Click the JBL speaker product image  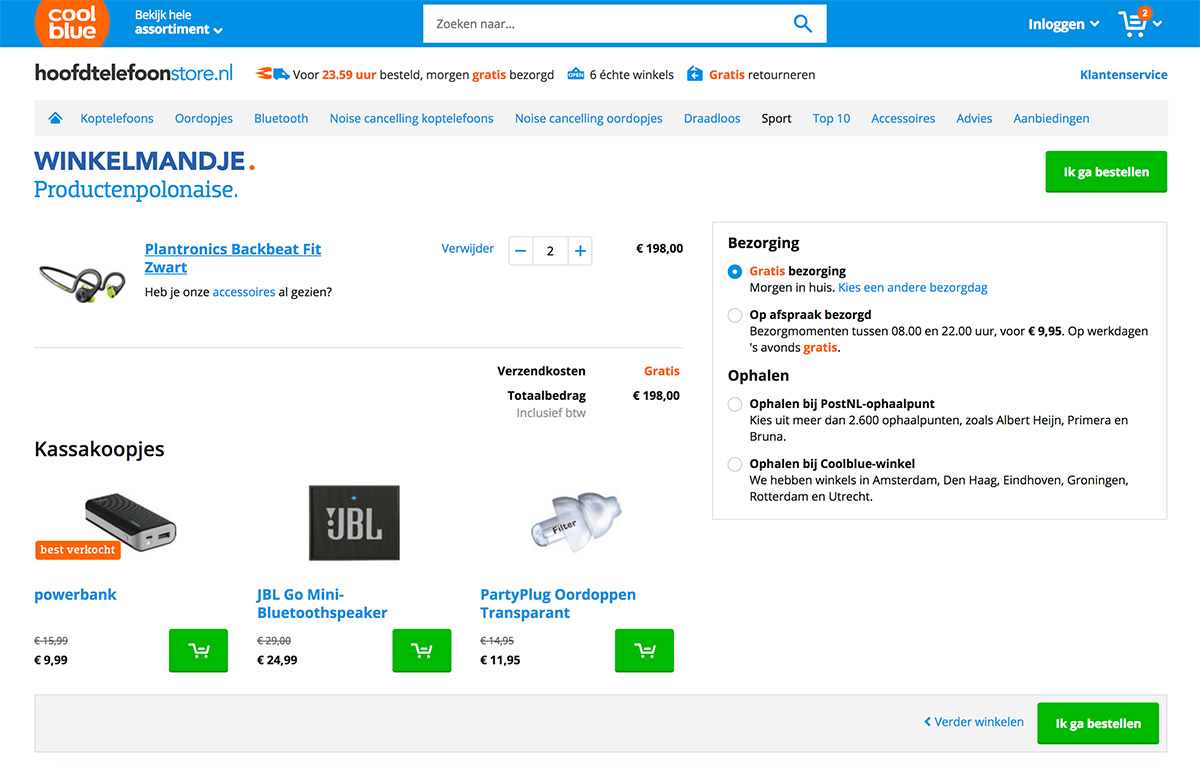click(354, 523)
